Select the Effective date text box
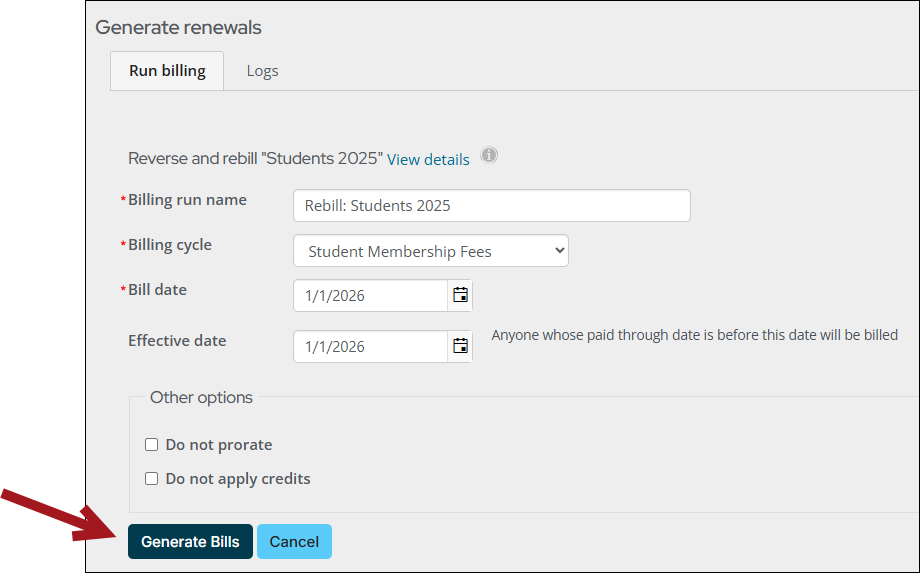Viewport: 920px width, 573px height. [370, 347]
